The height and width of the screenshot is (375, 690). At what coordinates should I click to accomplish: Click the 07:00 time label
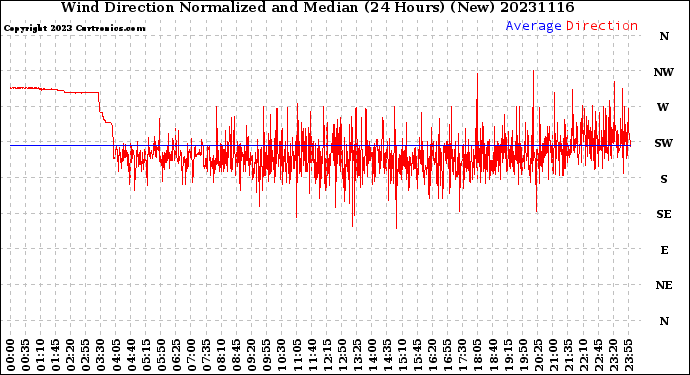(x=191, y=355)
